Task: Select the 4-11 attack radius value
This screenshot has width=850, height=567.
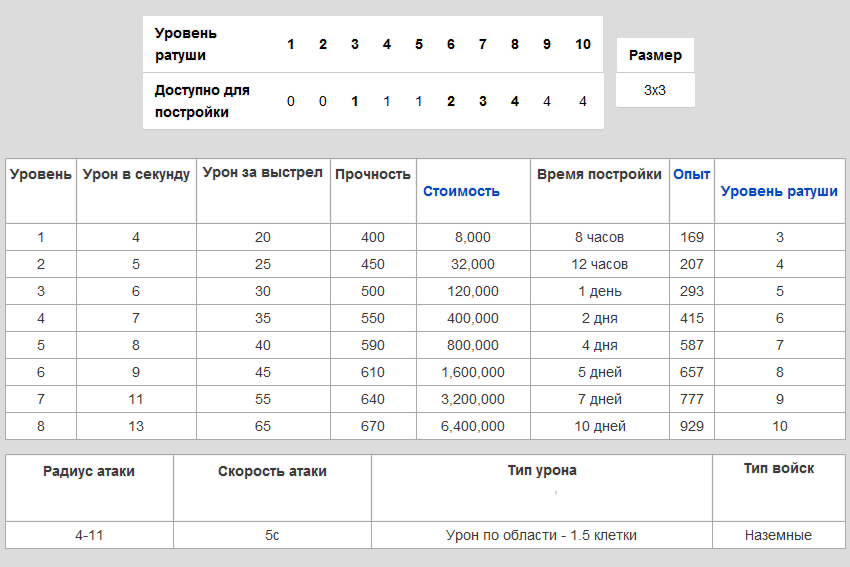Action: pos(89,535)
